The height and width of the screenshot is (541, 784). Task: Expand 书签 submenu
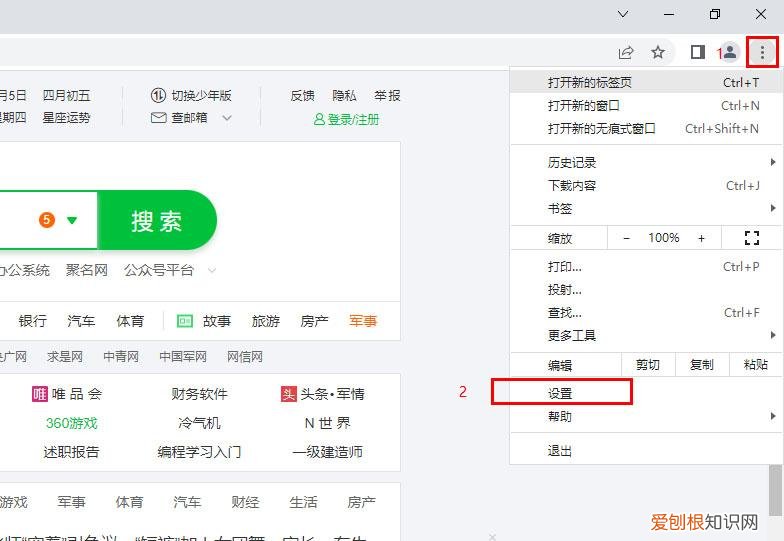pyautogui.click(x=644, y=208)
